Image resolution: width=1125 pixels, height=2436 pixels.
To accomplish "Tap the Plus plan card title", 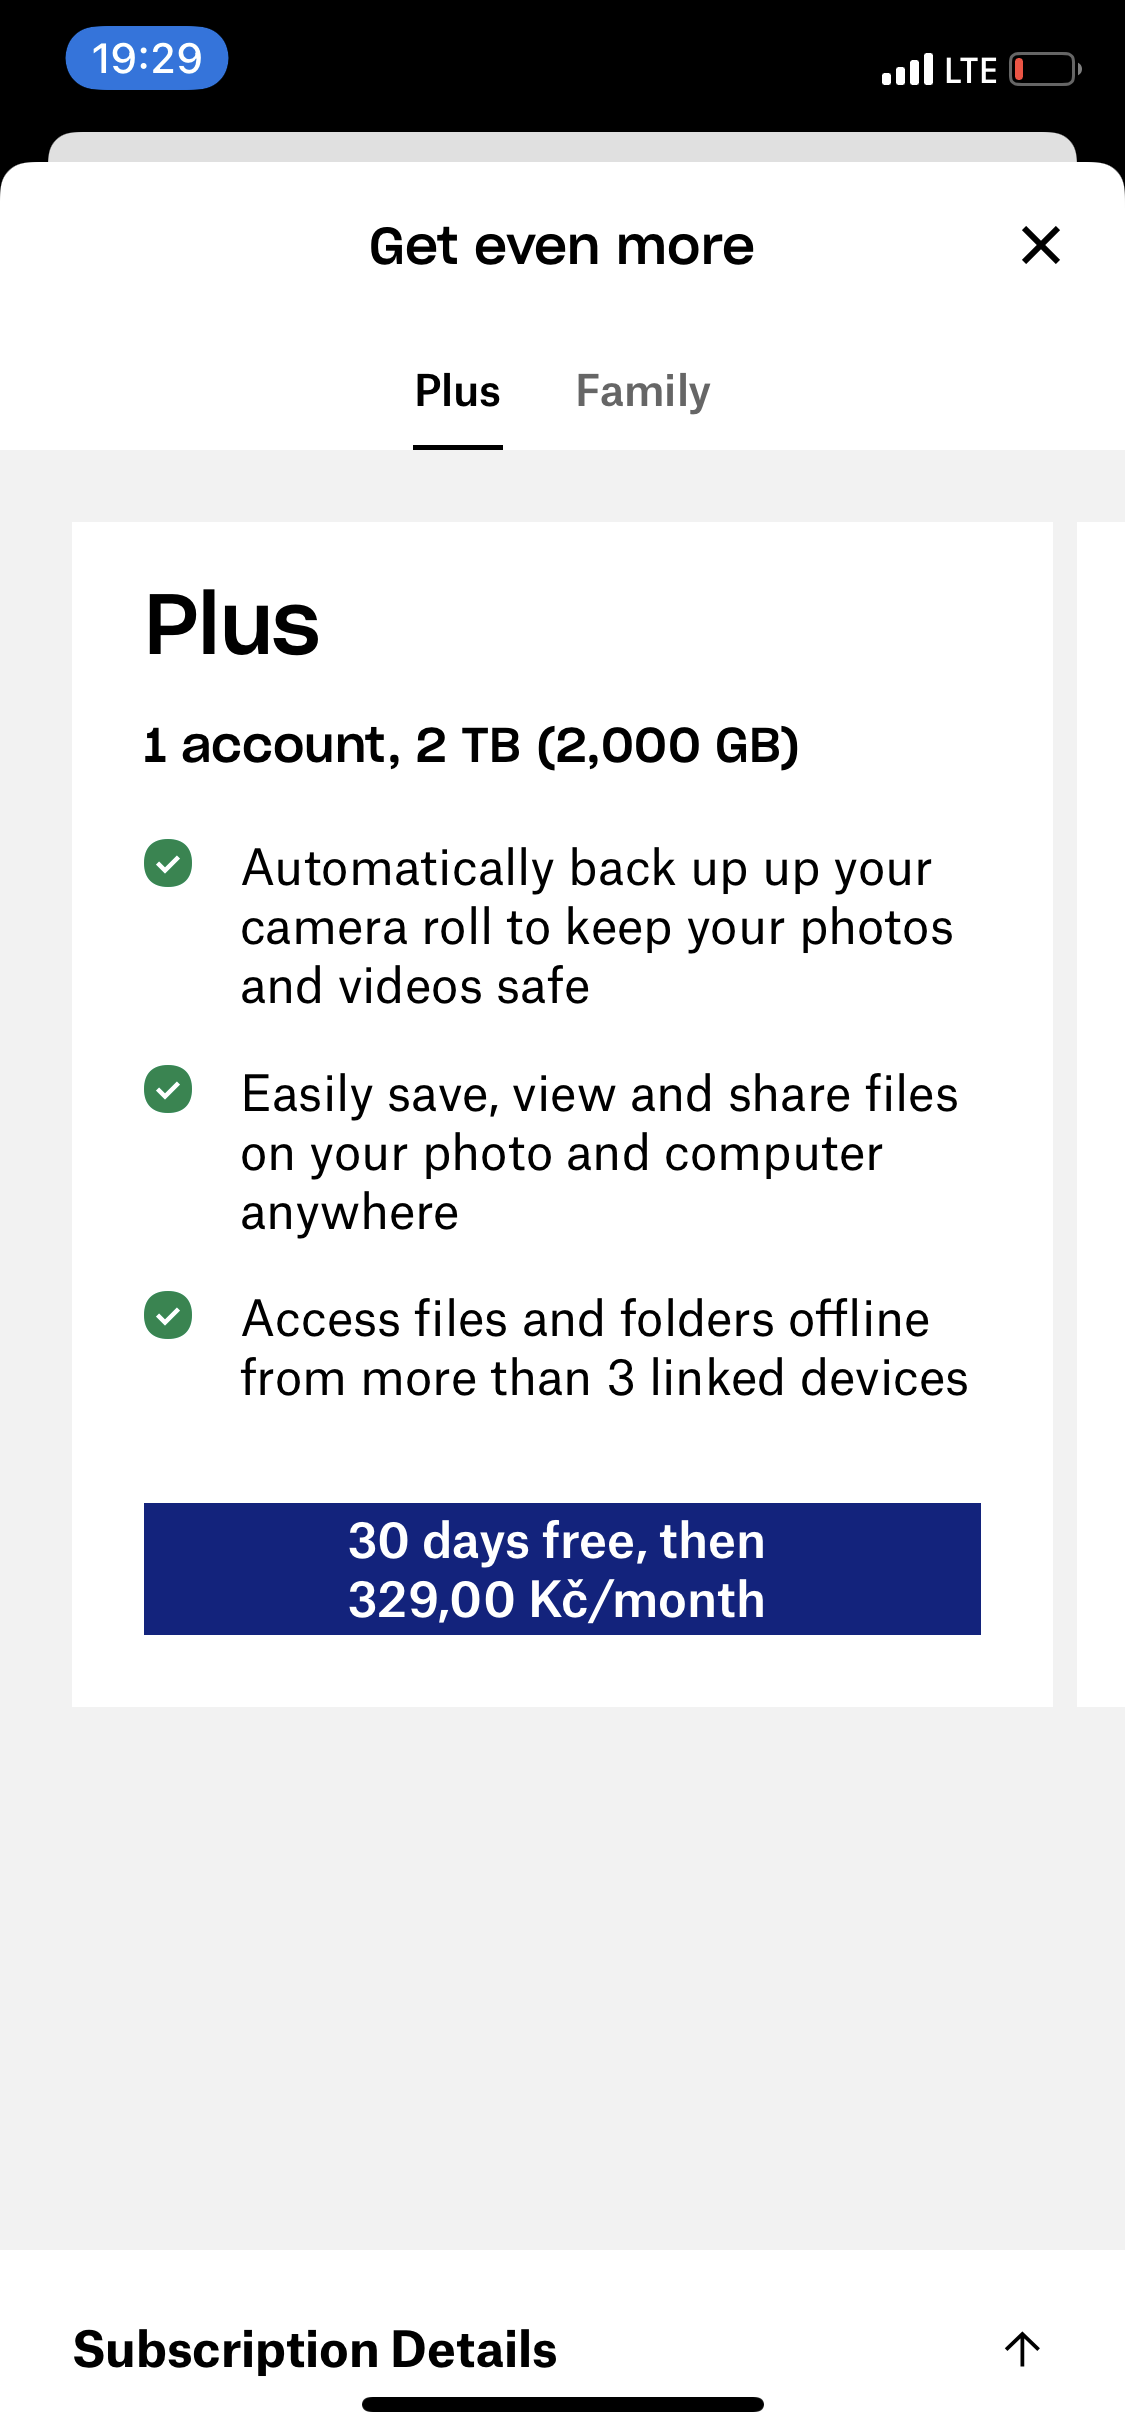I will [232, 625].
